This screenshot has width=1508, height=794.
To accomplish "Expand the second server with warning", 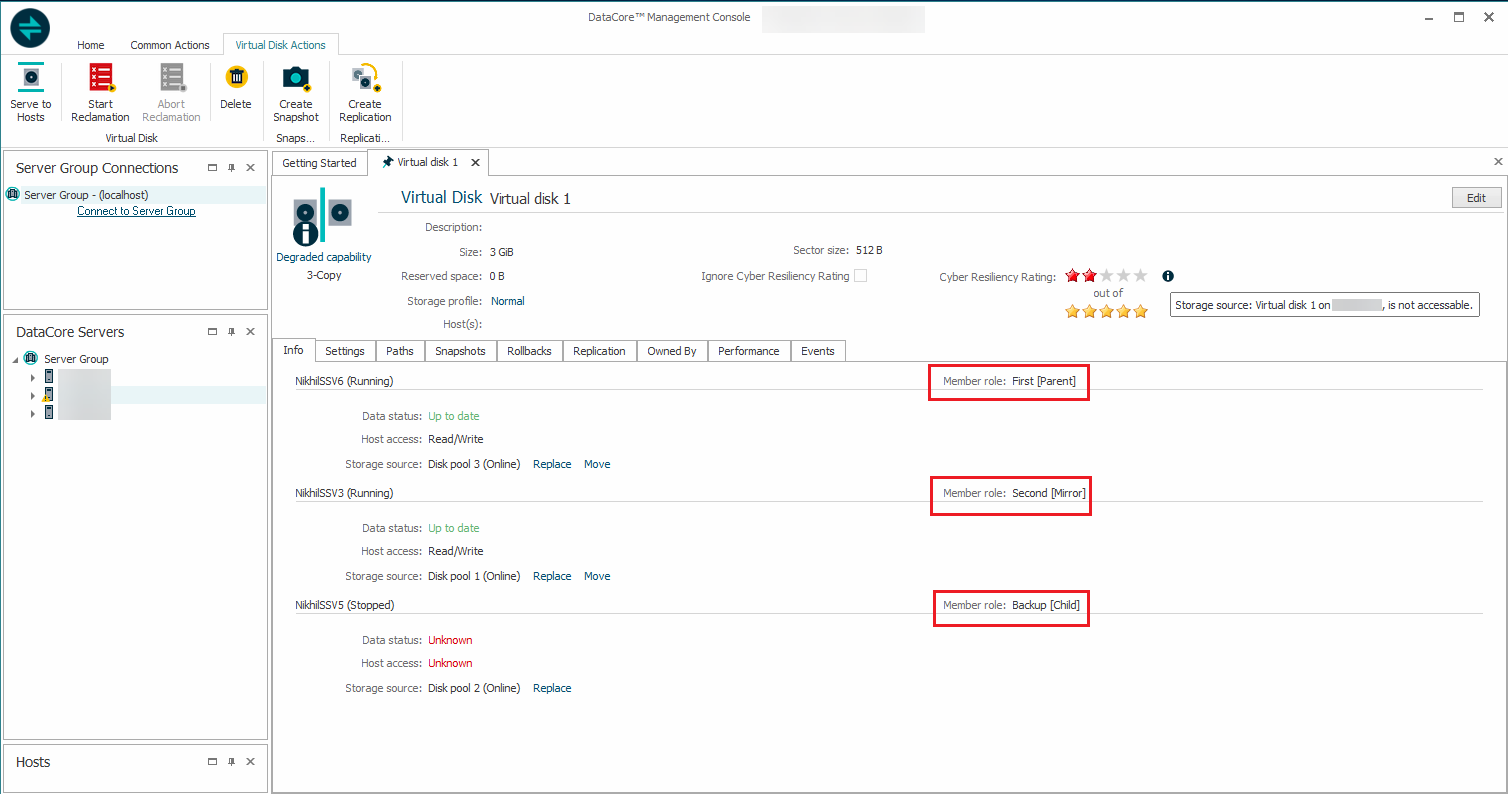I will [x=33, y=395].
